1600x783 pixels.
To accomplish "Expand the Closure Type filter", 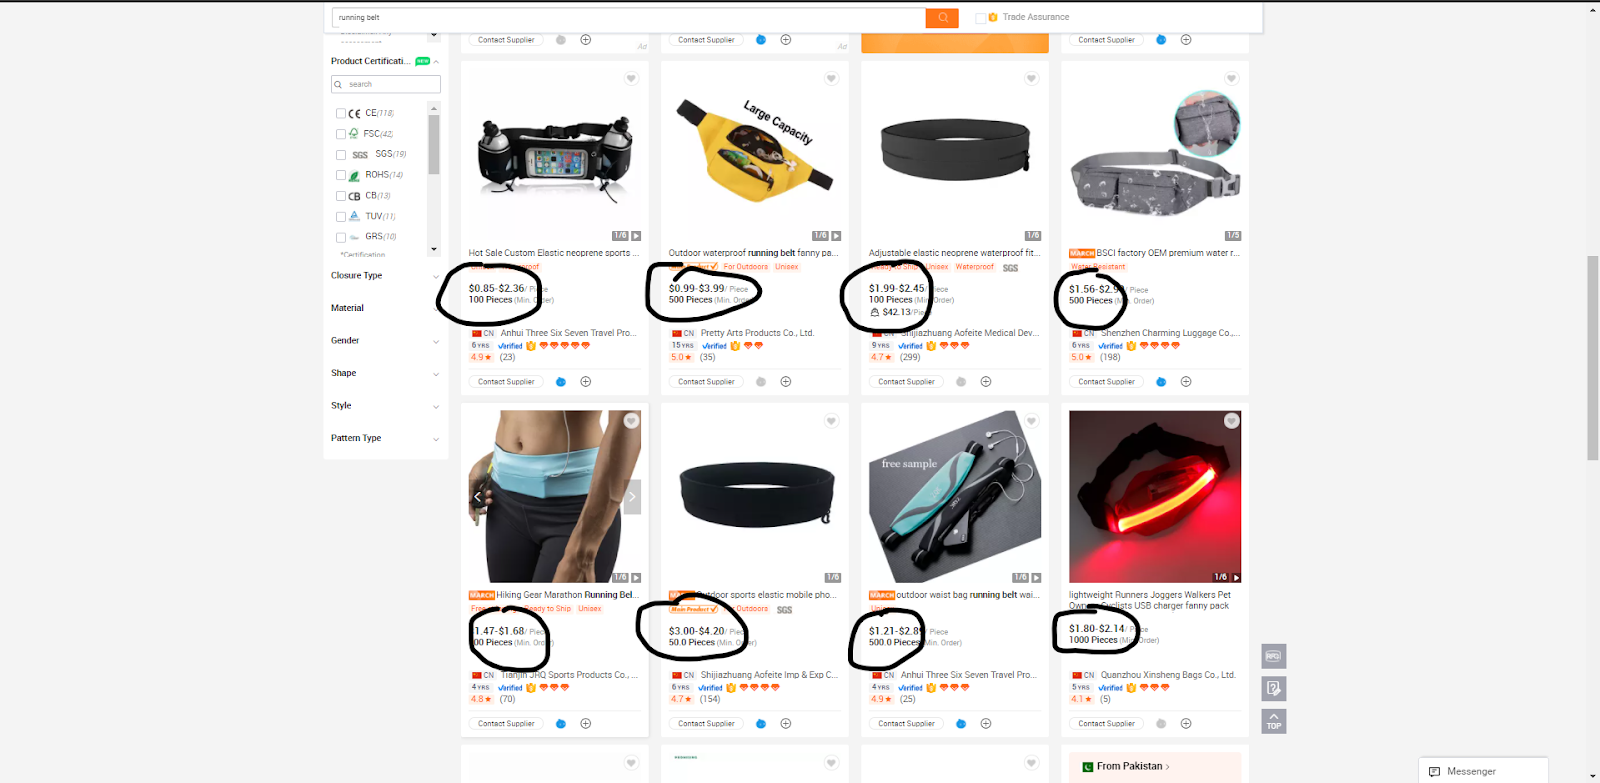I will [x=385, y=276].
